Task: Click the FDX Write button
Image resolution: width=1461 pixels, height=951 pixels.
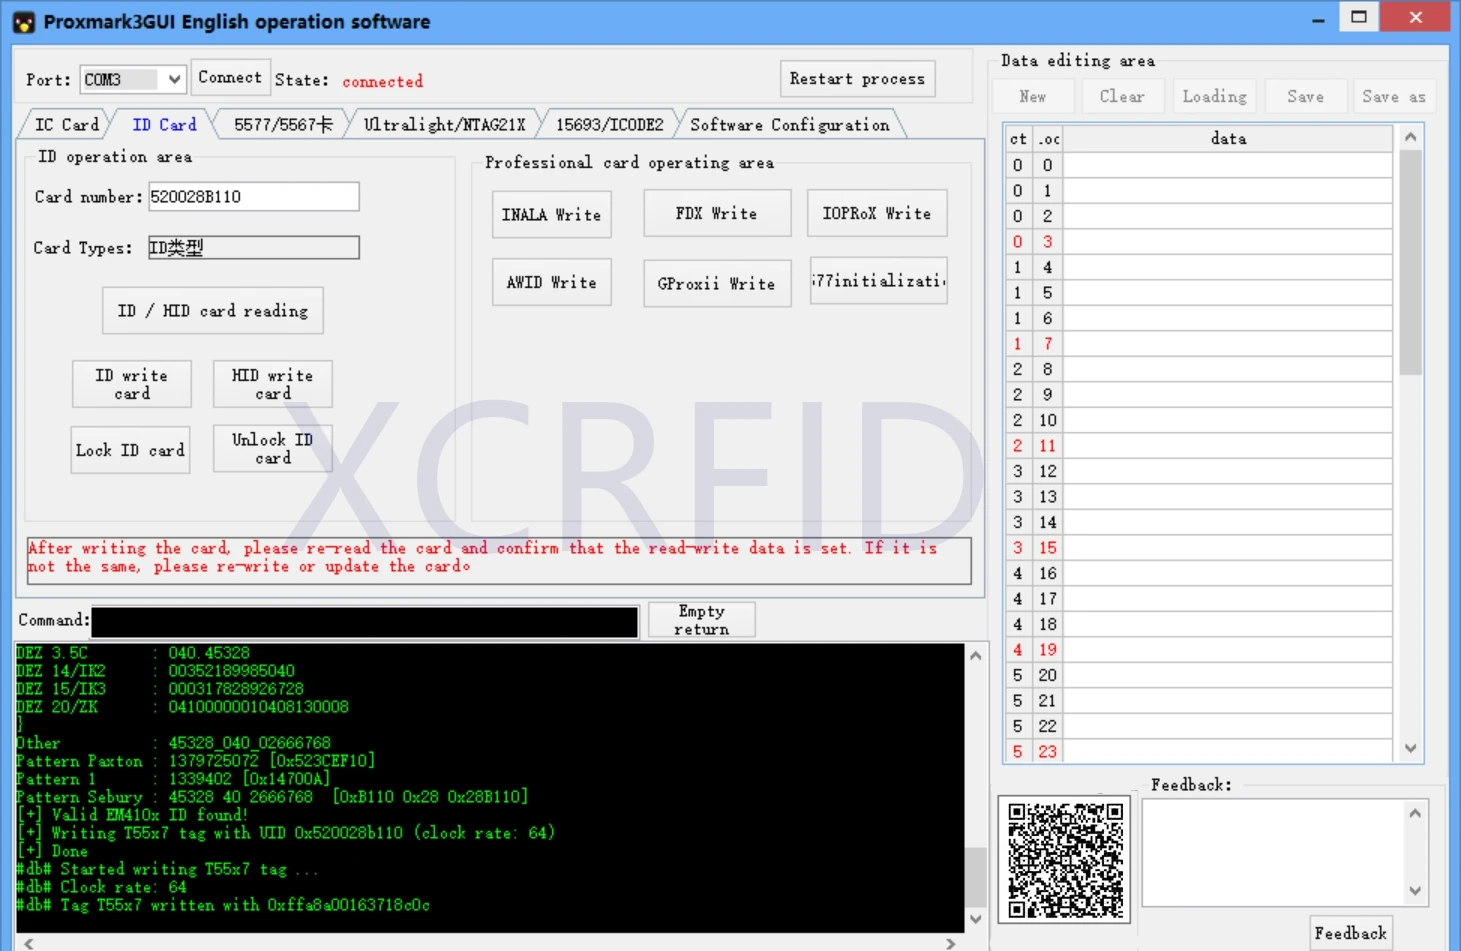Action: (717, 213)
